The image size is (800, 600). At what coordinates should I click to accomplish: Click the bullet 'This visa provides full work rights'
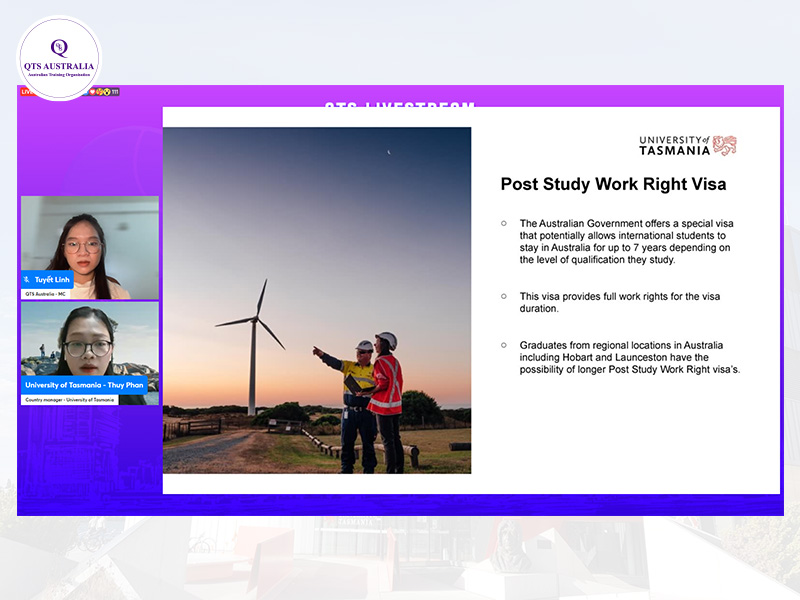pyautogui.click(x=620, y=302)
